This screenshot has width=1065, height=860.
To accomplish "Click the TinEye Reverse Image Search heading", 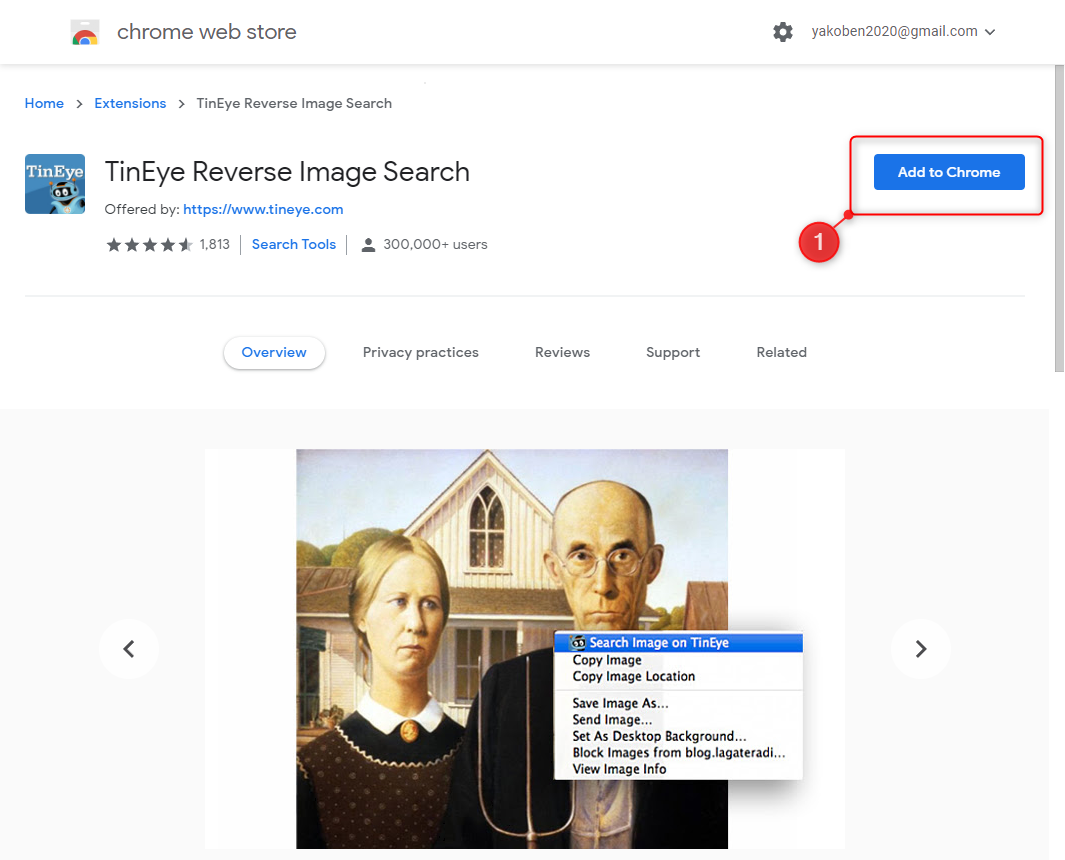I will [287, 172].
